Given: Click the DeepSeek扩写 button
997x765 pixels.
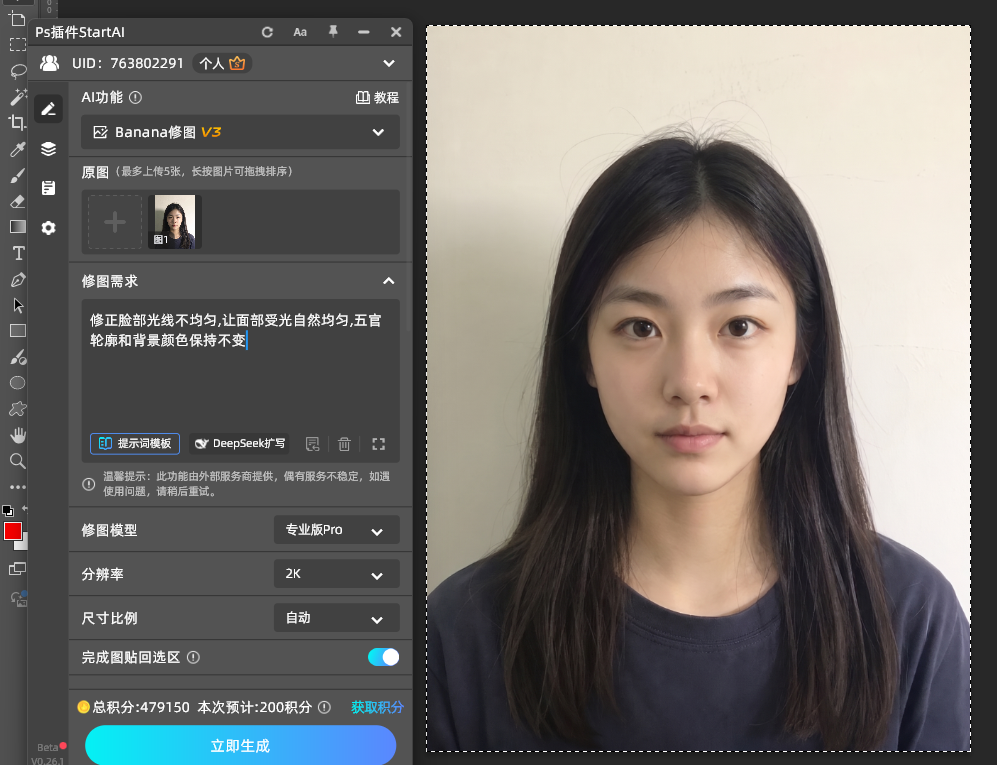Looking at the screenshot, I should [239, 444].
